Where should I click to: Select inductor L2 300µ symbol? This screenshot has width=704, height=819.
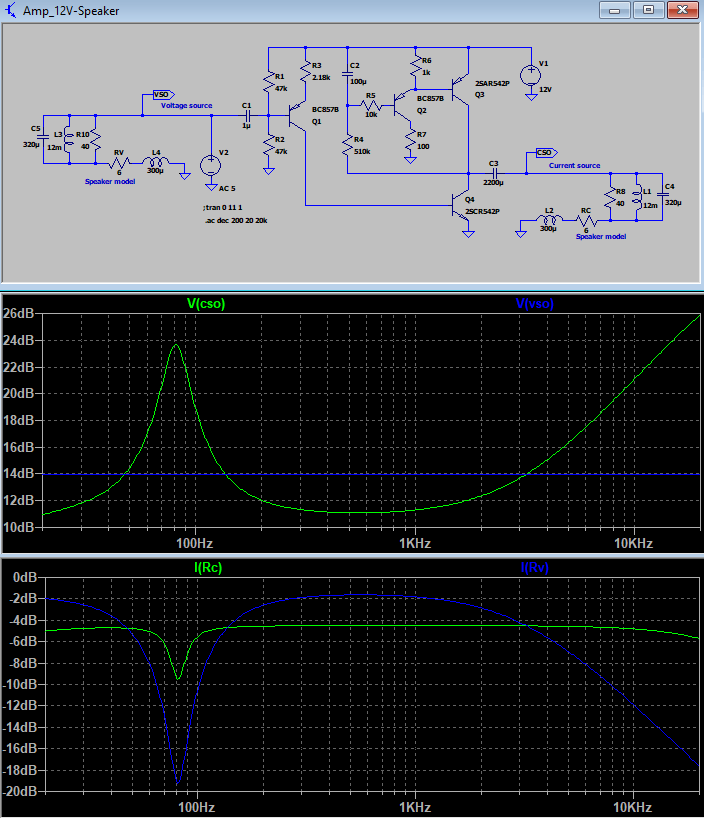[x=549, y=219]
